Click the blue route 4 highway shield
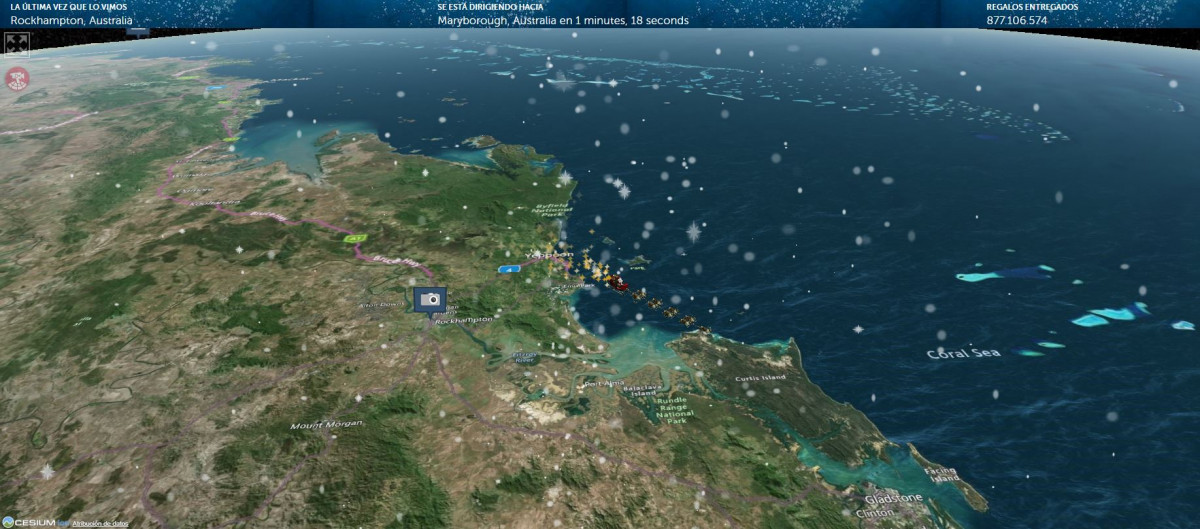Screen dimensions: 1200x529 point(510,269)
